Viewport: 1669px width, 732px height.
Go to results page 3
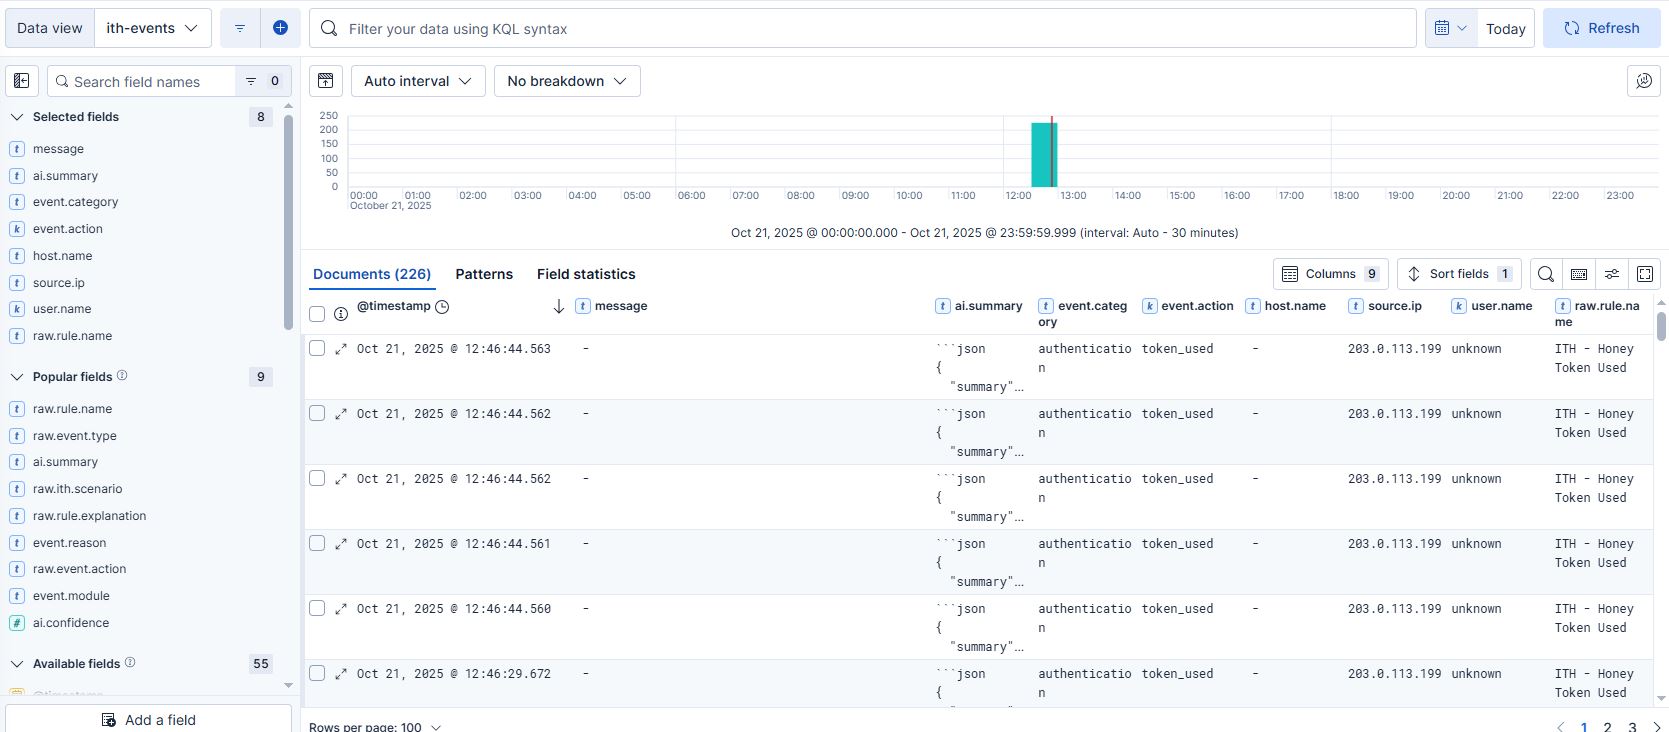click(x=1633, y=727)
